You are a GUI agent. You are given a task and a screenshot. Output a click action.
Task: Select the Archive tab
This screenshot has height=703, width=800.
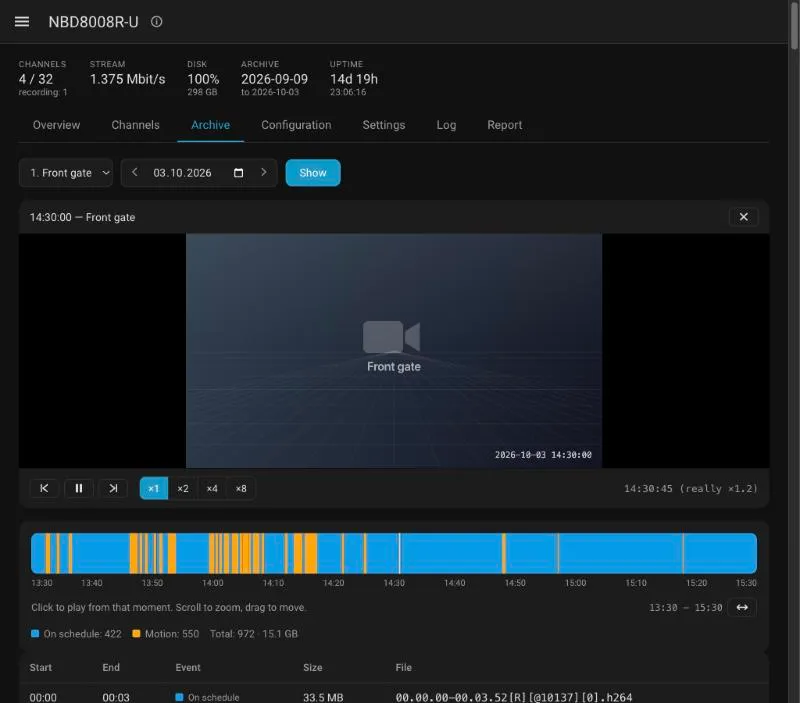click(x=210, y=125)
